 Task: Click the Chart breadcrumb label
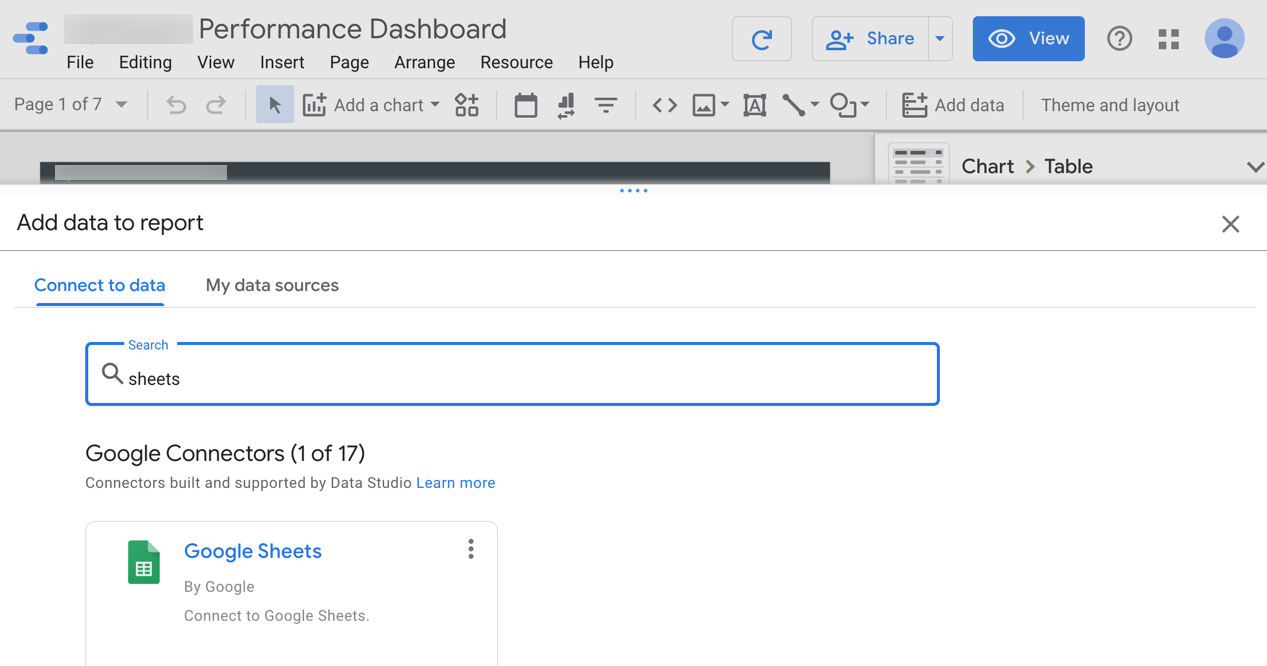click(x=988, y=166)
